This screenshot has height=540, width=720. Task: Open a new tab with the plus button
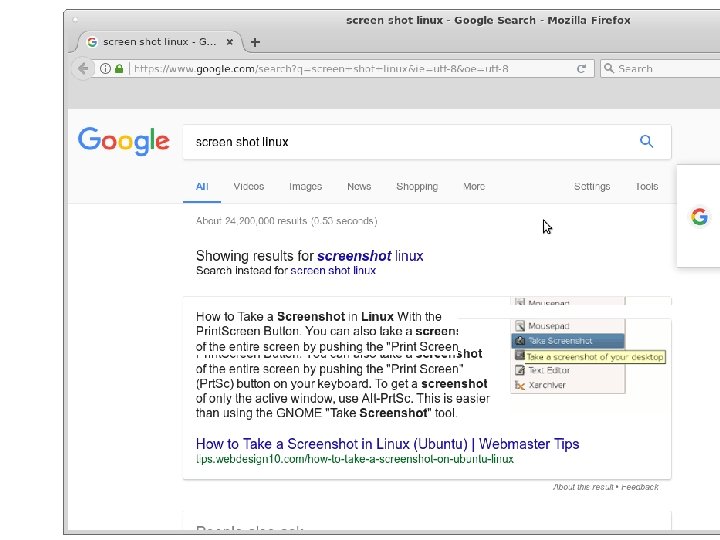[255, 42]
